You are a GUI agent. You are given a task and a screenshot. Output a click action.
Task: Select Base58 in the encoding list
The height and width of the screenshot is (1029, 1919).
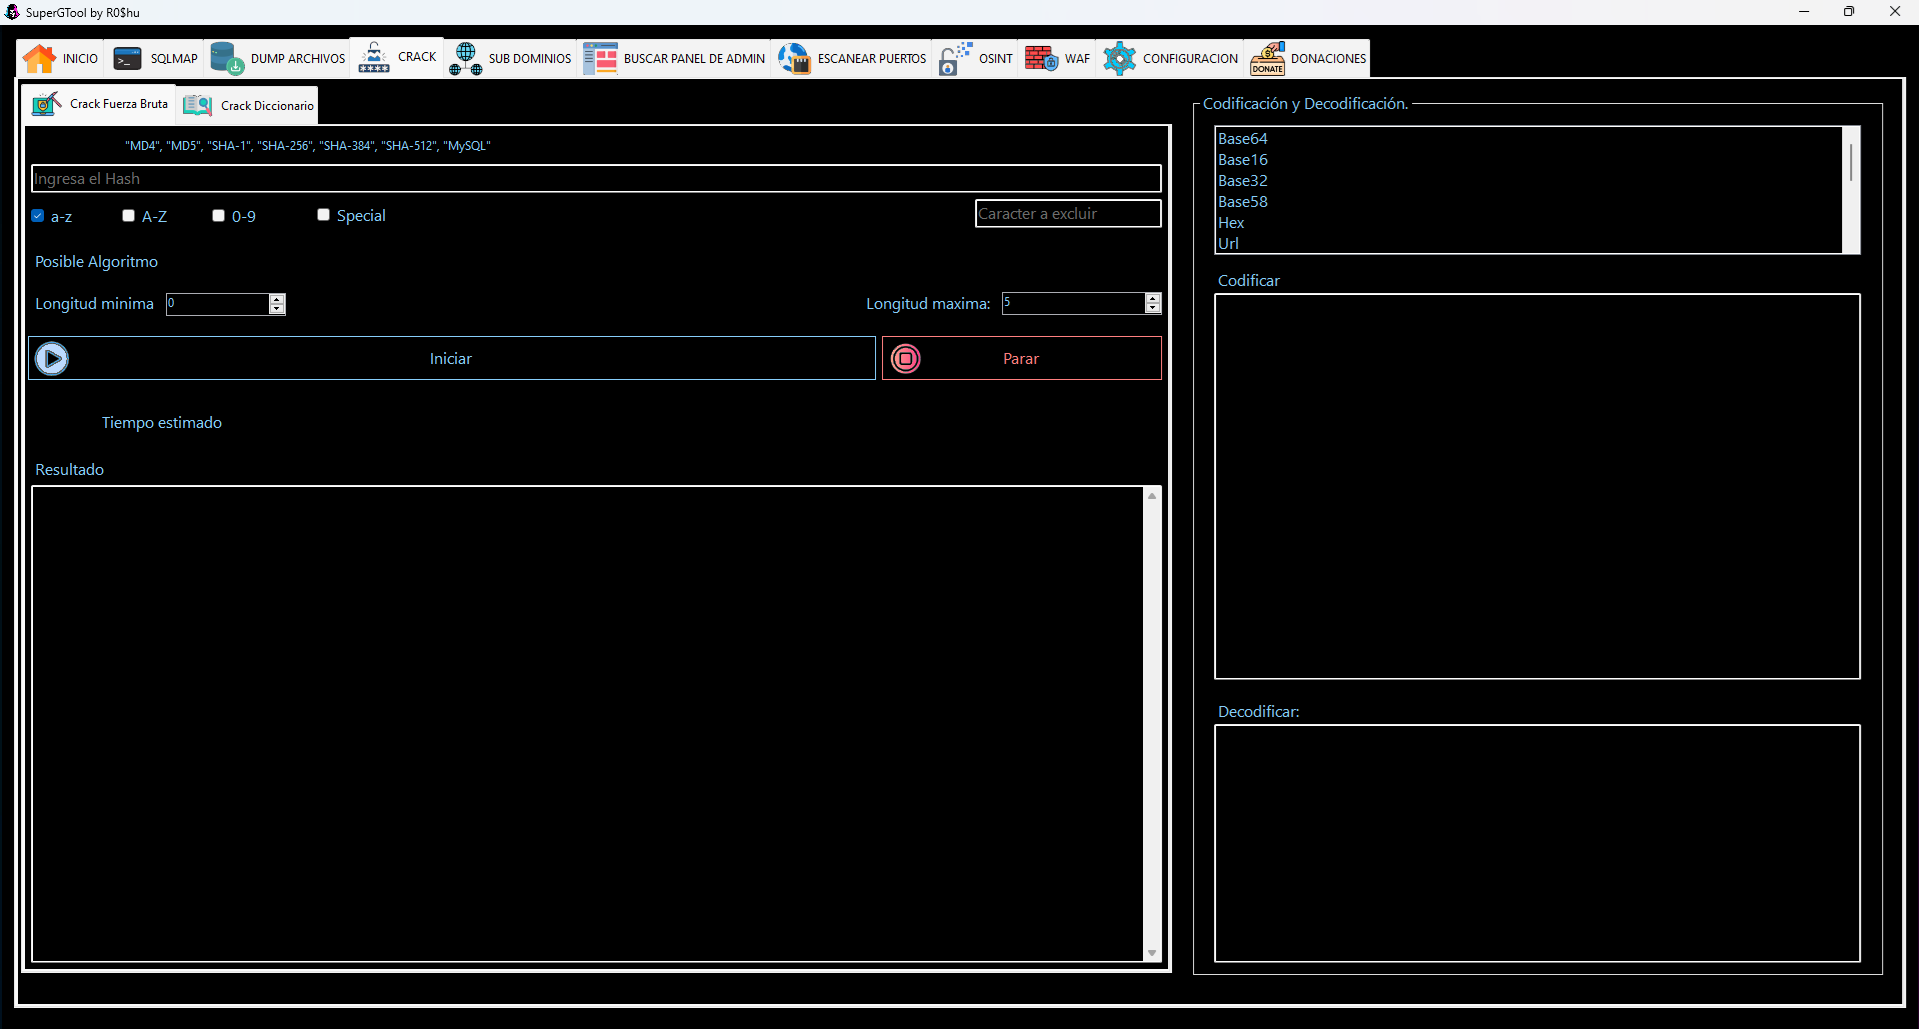1528,202
